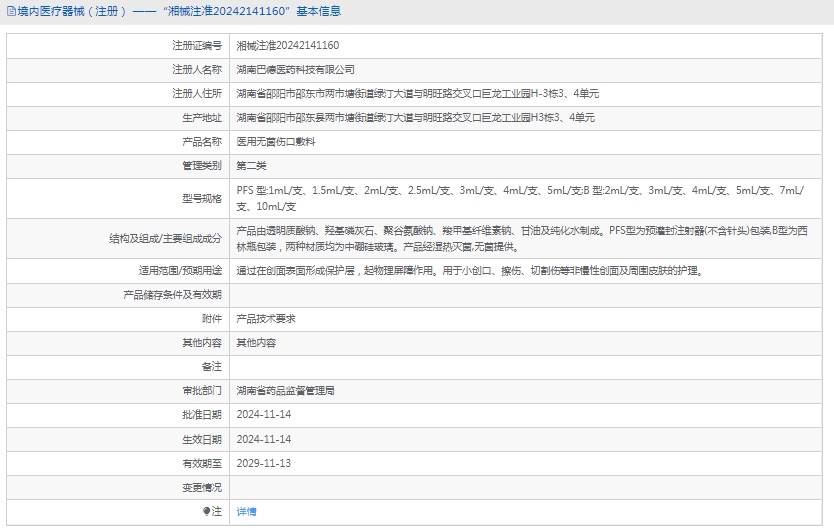Click the 型号规格 specification text
The height and width of the screenshot is (532, 834).
(520, 198)
